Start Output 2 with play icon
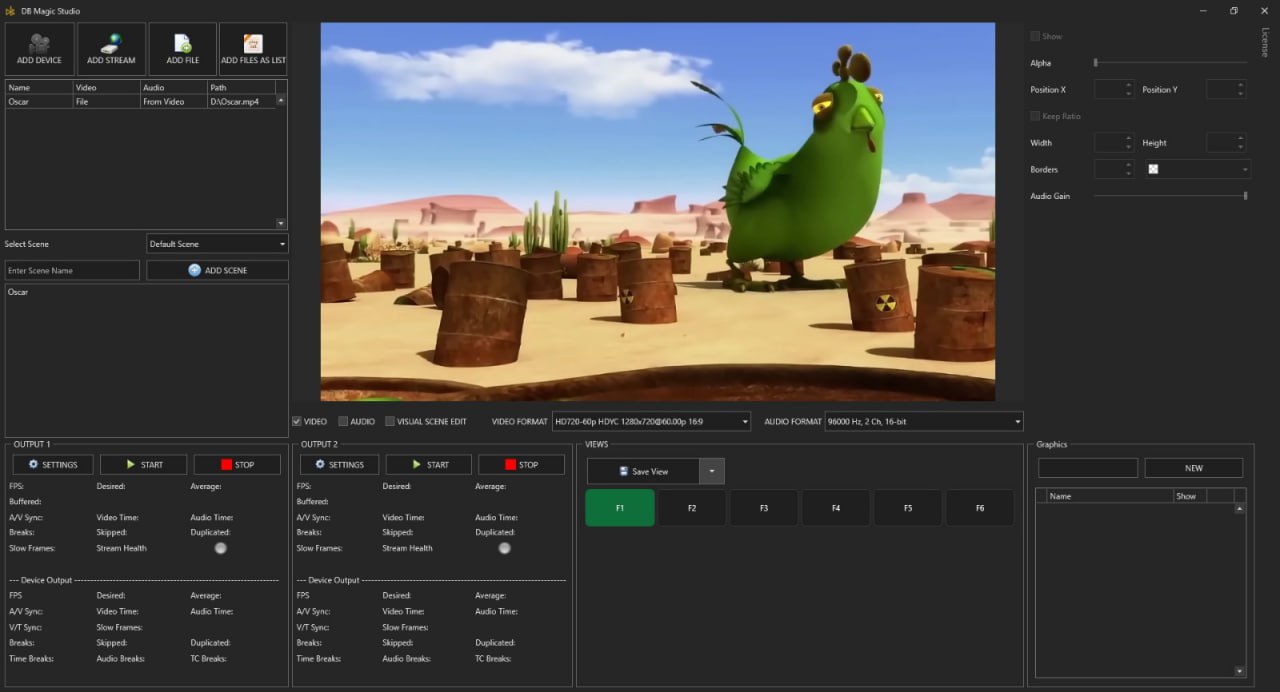Image resolution: width=1280 pixels, height=692 pixels. point(419,465)
